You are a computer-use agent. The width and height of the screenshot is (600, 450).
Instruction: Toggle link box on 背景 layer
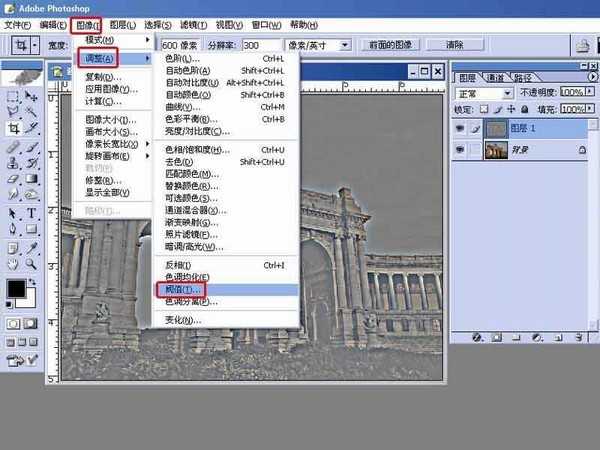[475, 150]
